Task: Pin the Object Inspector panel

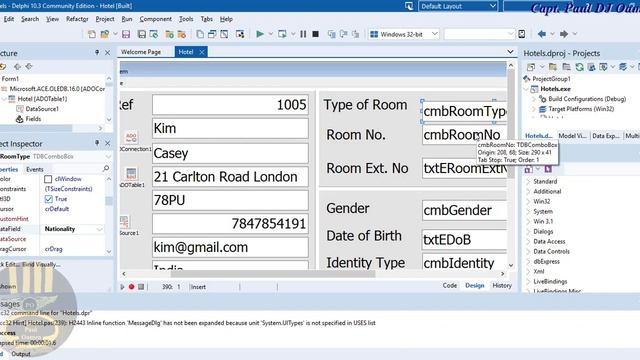Action: (x=97, y=143)
